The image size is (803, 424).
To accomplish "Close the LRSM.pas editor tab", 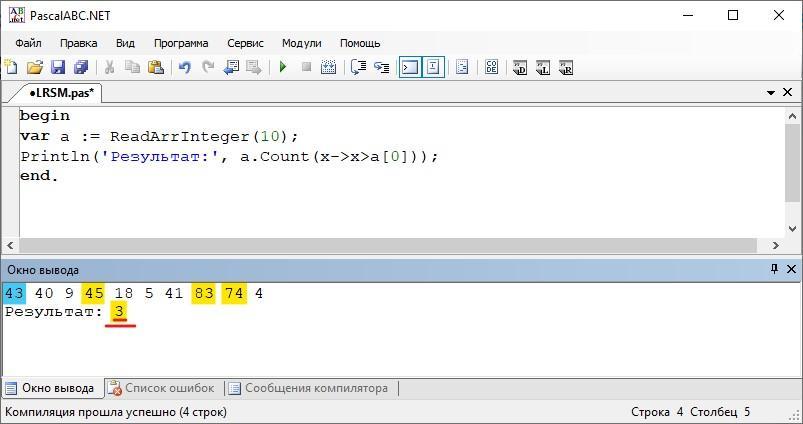I will tap(788, 92).
